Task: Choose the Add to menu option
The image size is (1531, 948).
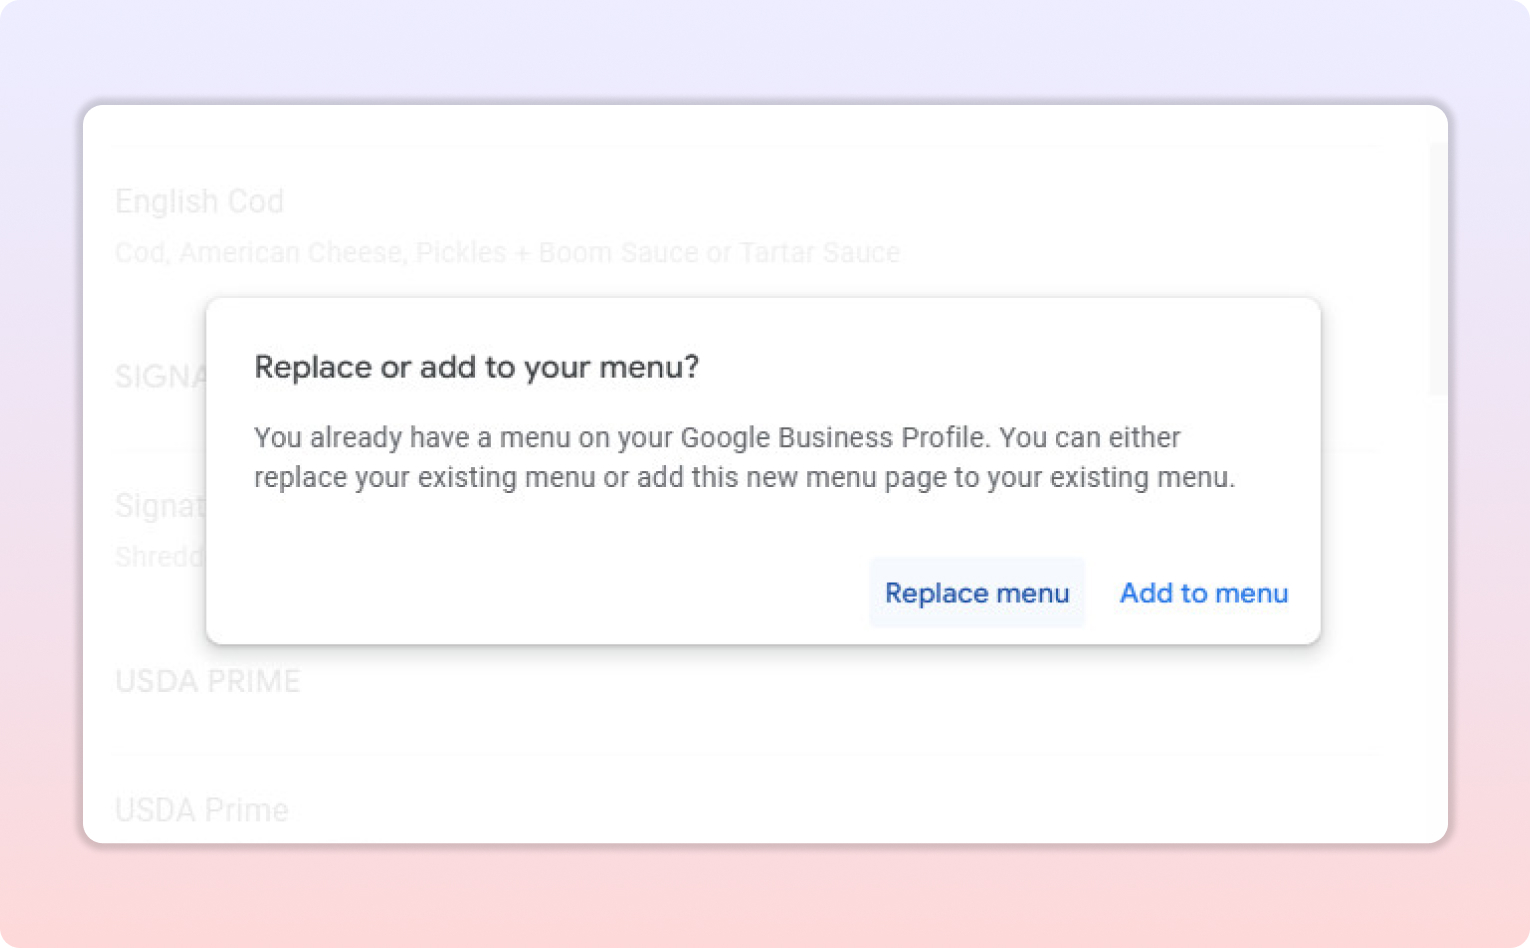Action: 1203,593
